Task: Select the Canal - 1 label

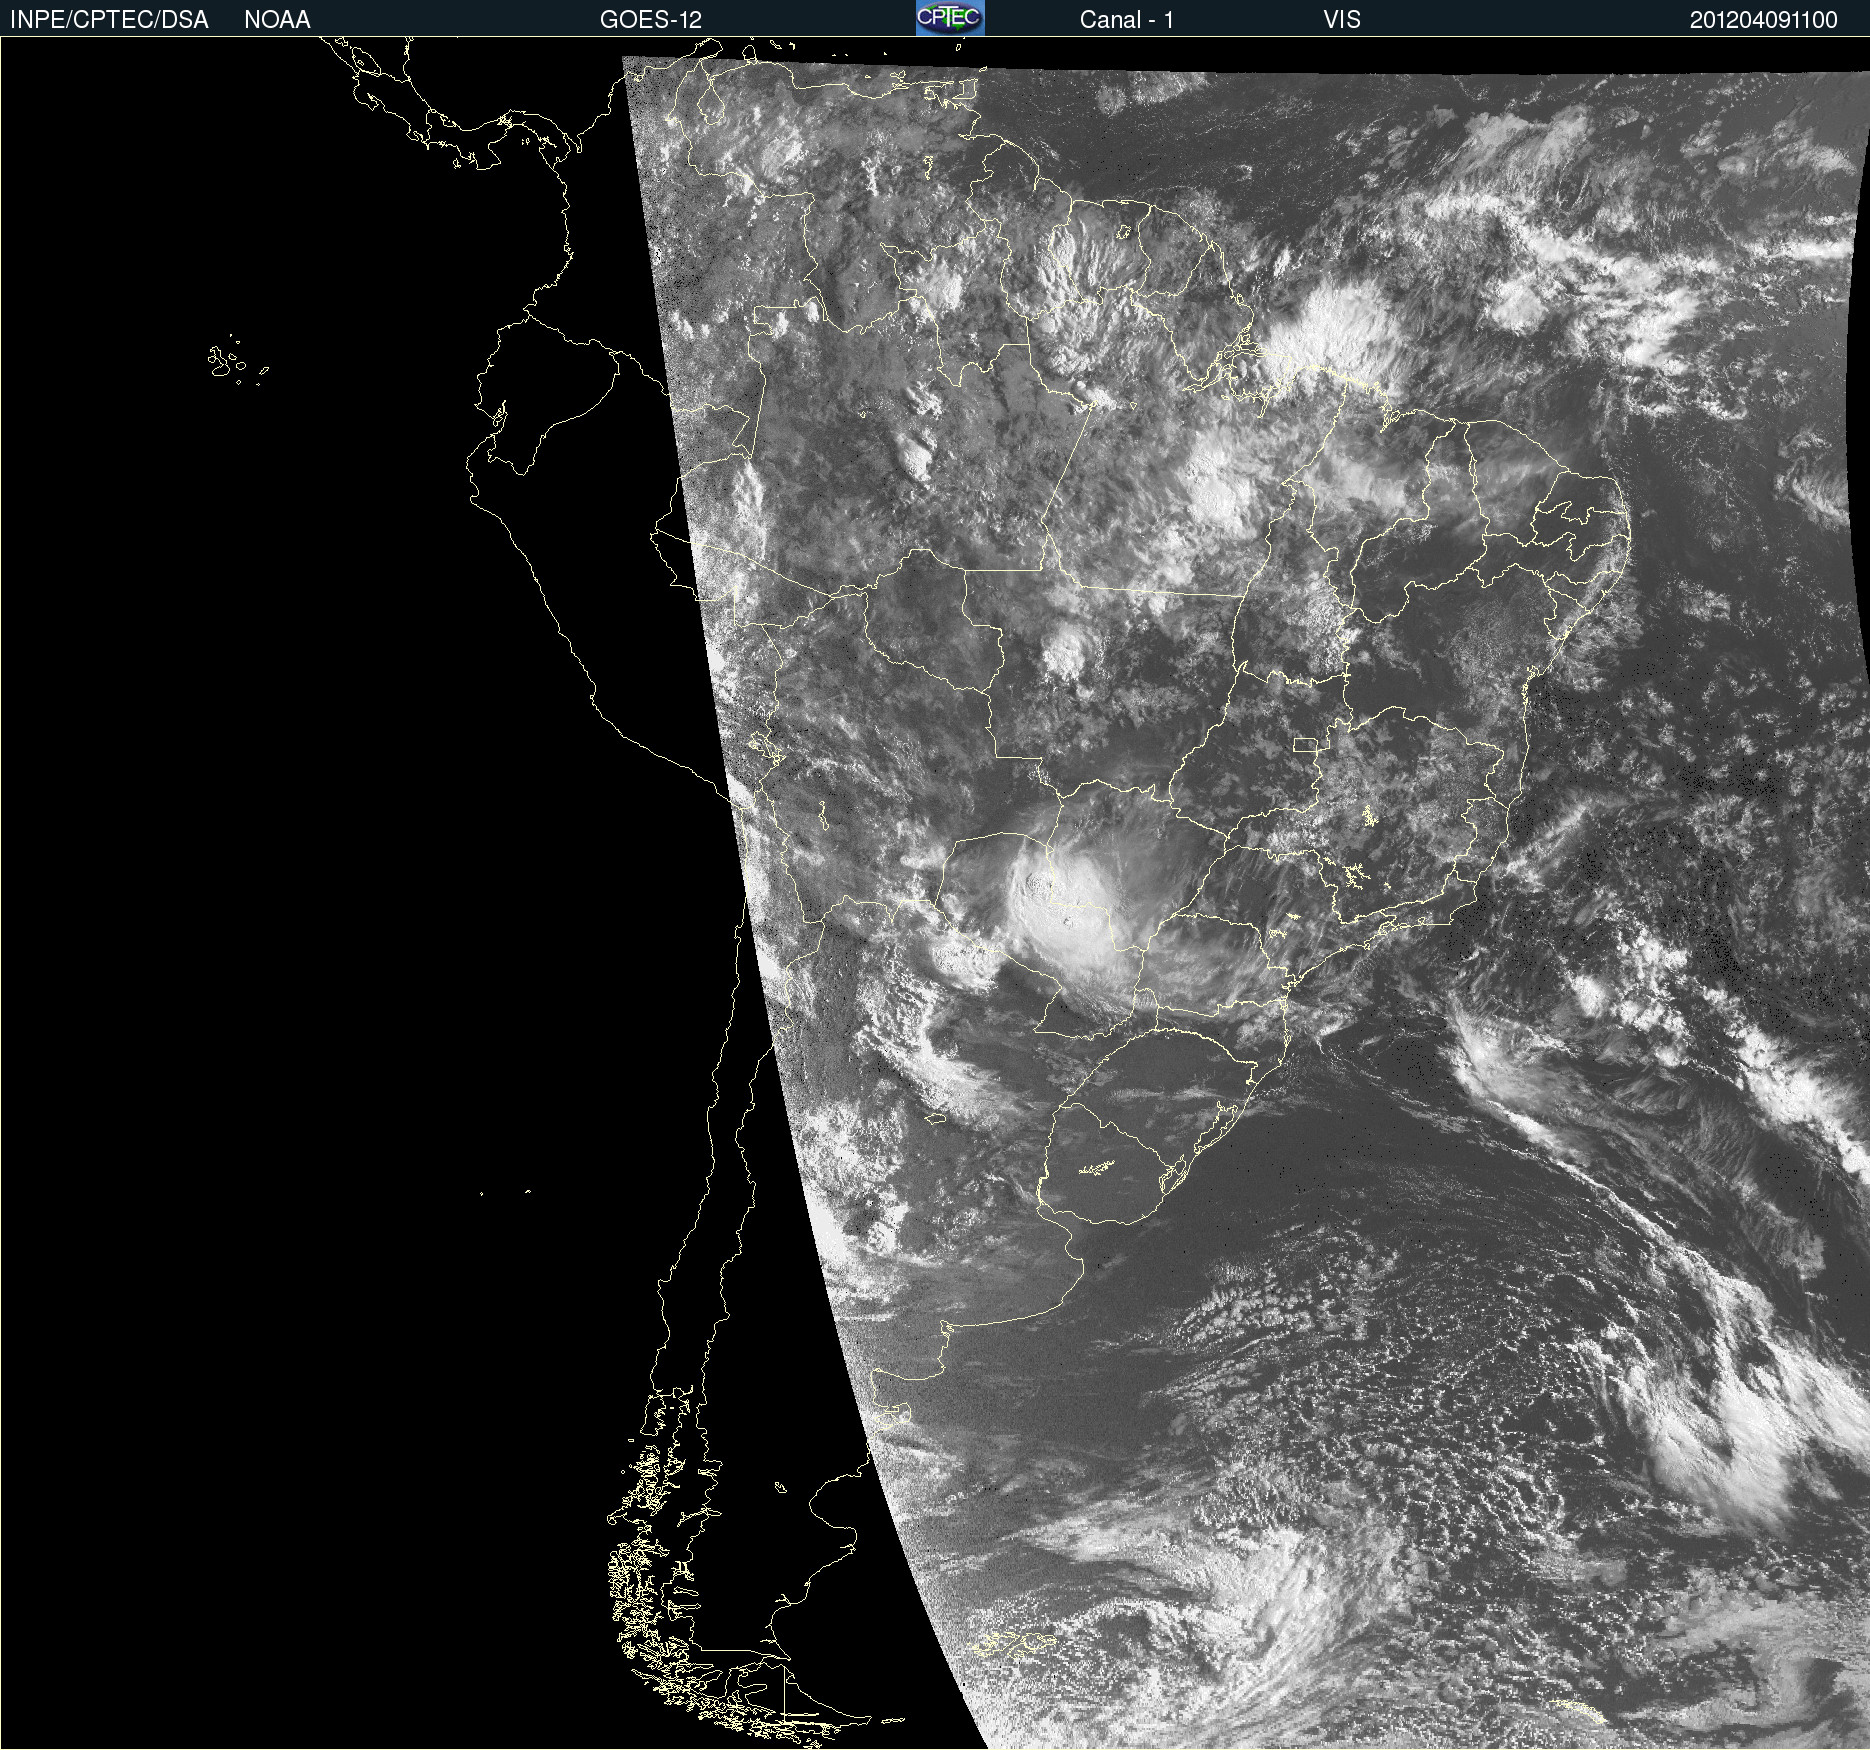Action: pyautogui.click(x=1126, y=20)
